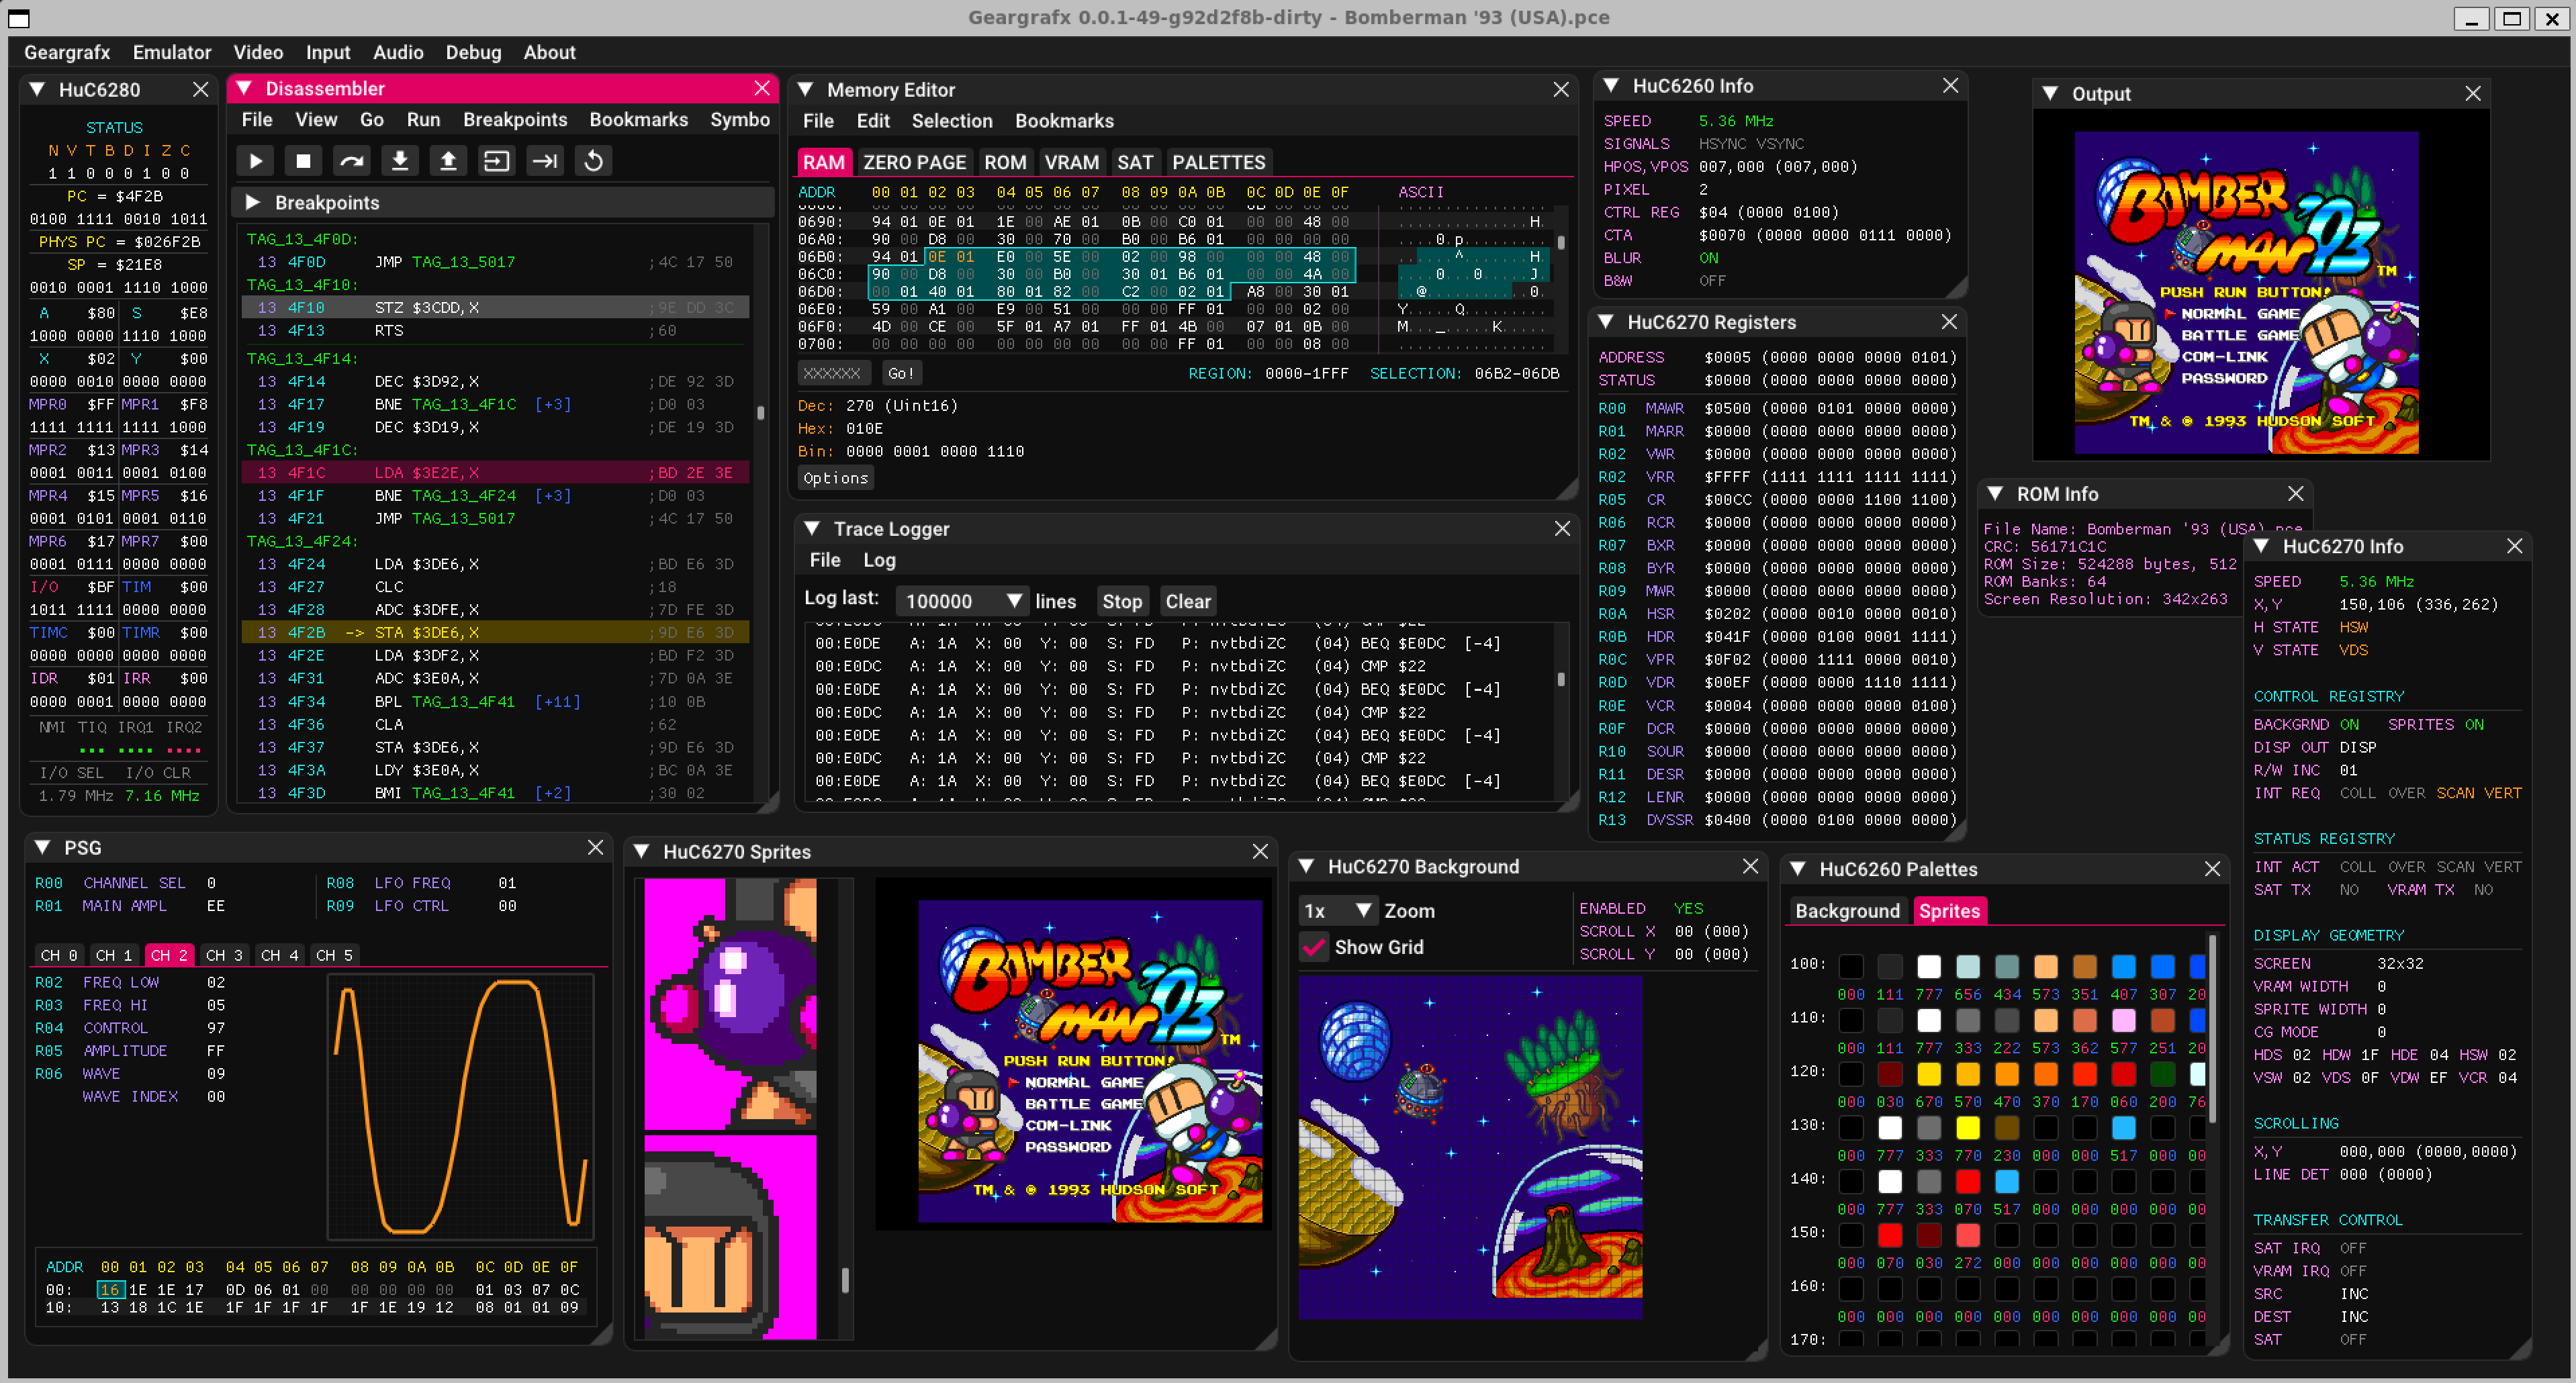2576x1383 pixels.
Task: Click the Step Frame boxed-arrow icon
Action: click(497, 161)
